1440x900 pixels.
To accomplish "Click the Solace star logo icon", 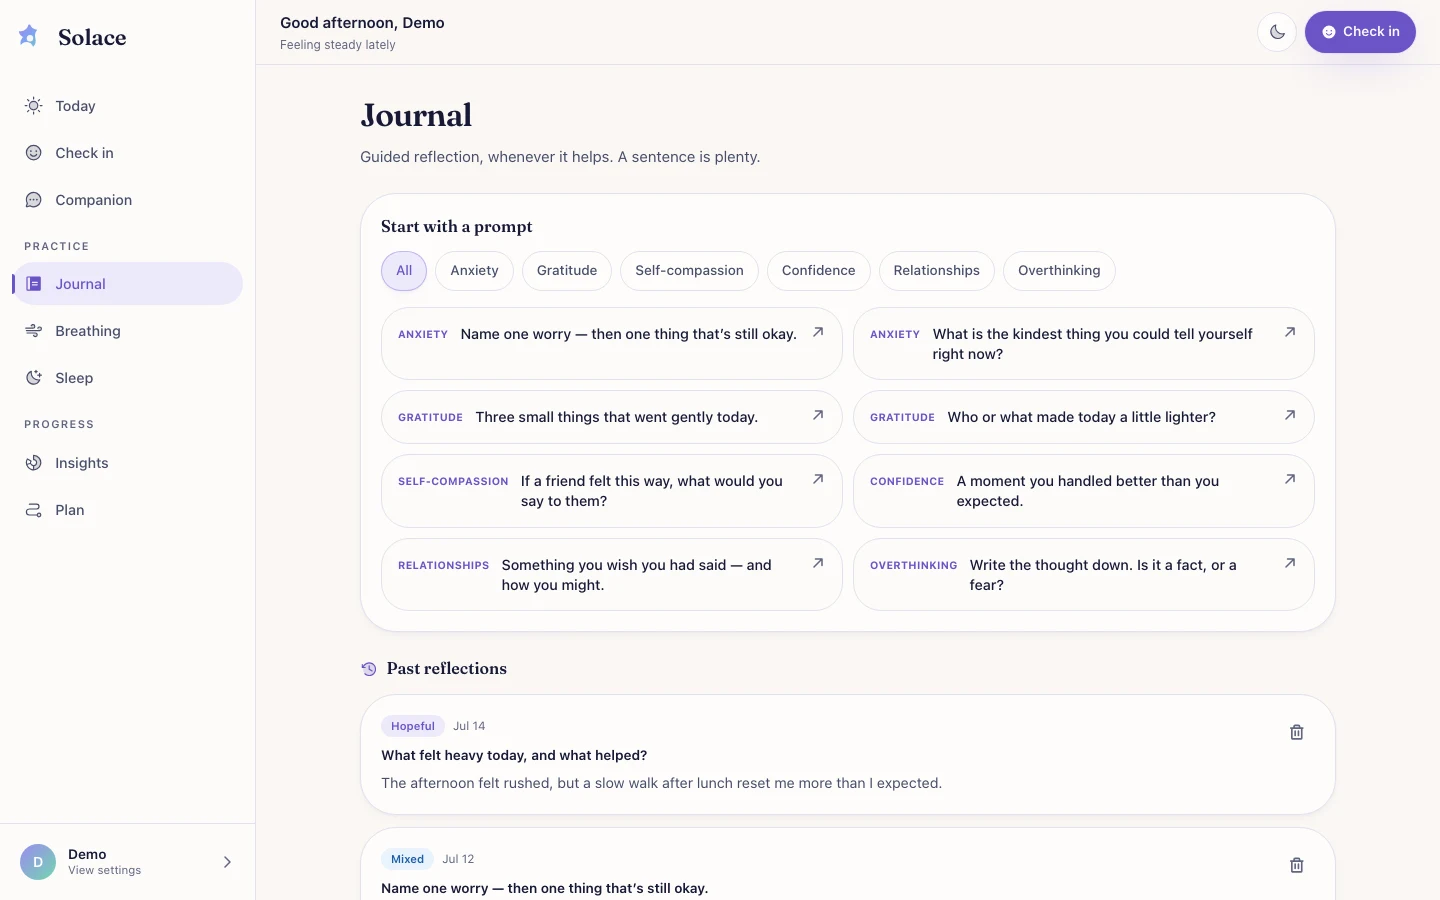I will [x=29, y=36].
